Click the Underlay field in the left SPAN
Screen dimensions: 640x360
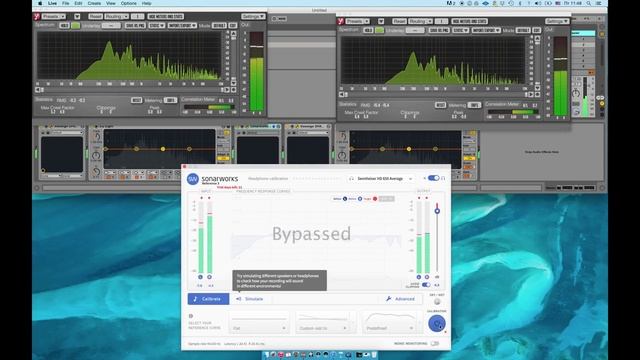coord(111,25)
